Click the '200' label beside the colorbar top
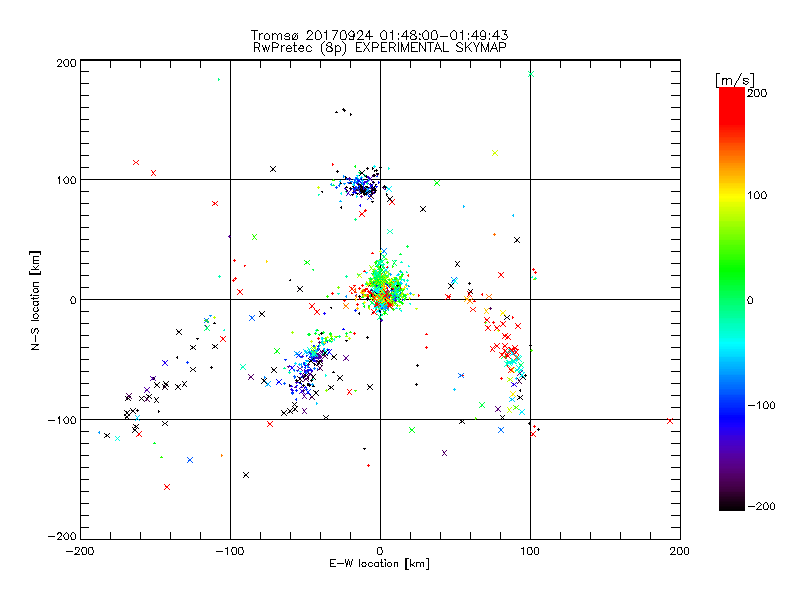Screen dimensions: 800x600 click(x=757, y=93)
